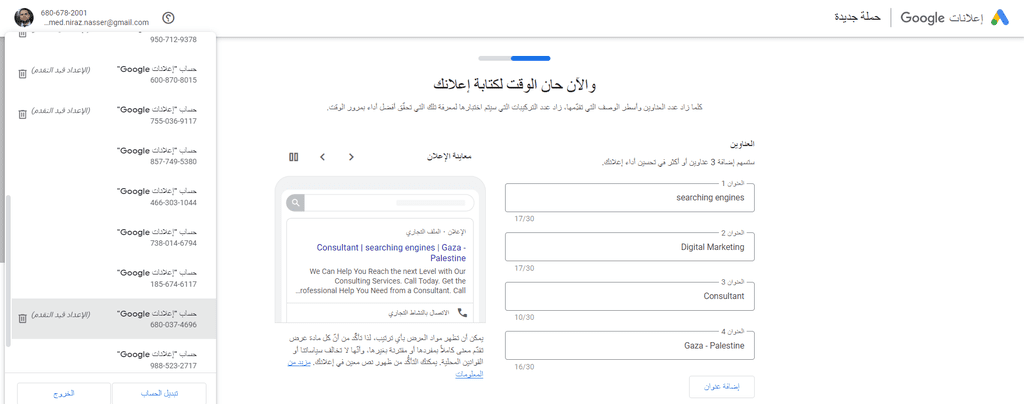Click the الخروج sign out button
The width and height of the screenshot is (1024, 404).
64,394
